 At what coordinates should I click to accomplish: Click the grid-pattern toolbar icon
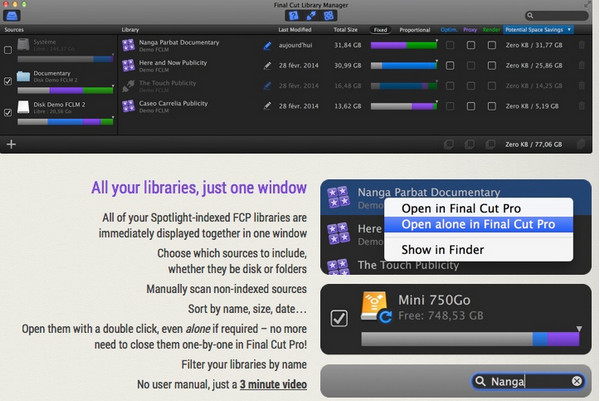[328, 16]
